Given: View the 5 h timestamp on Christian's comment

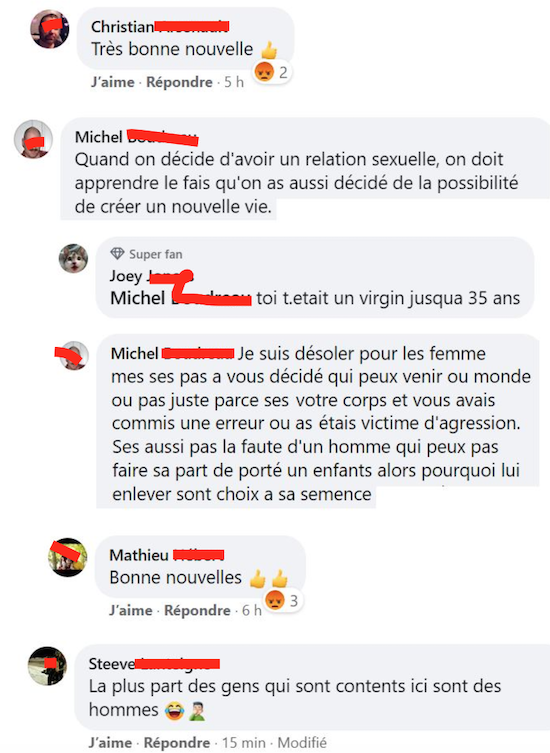Looking at the screenshot, I should click(x=234, y=82).
